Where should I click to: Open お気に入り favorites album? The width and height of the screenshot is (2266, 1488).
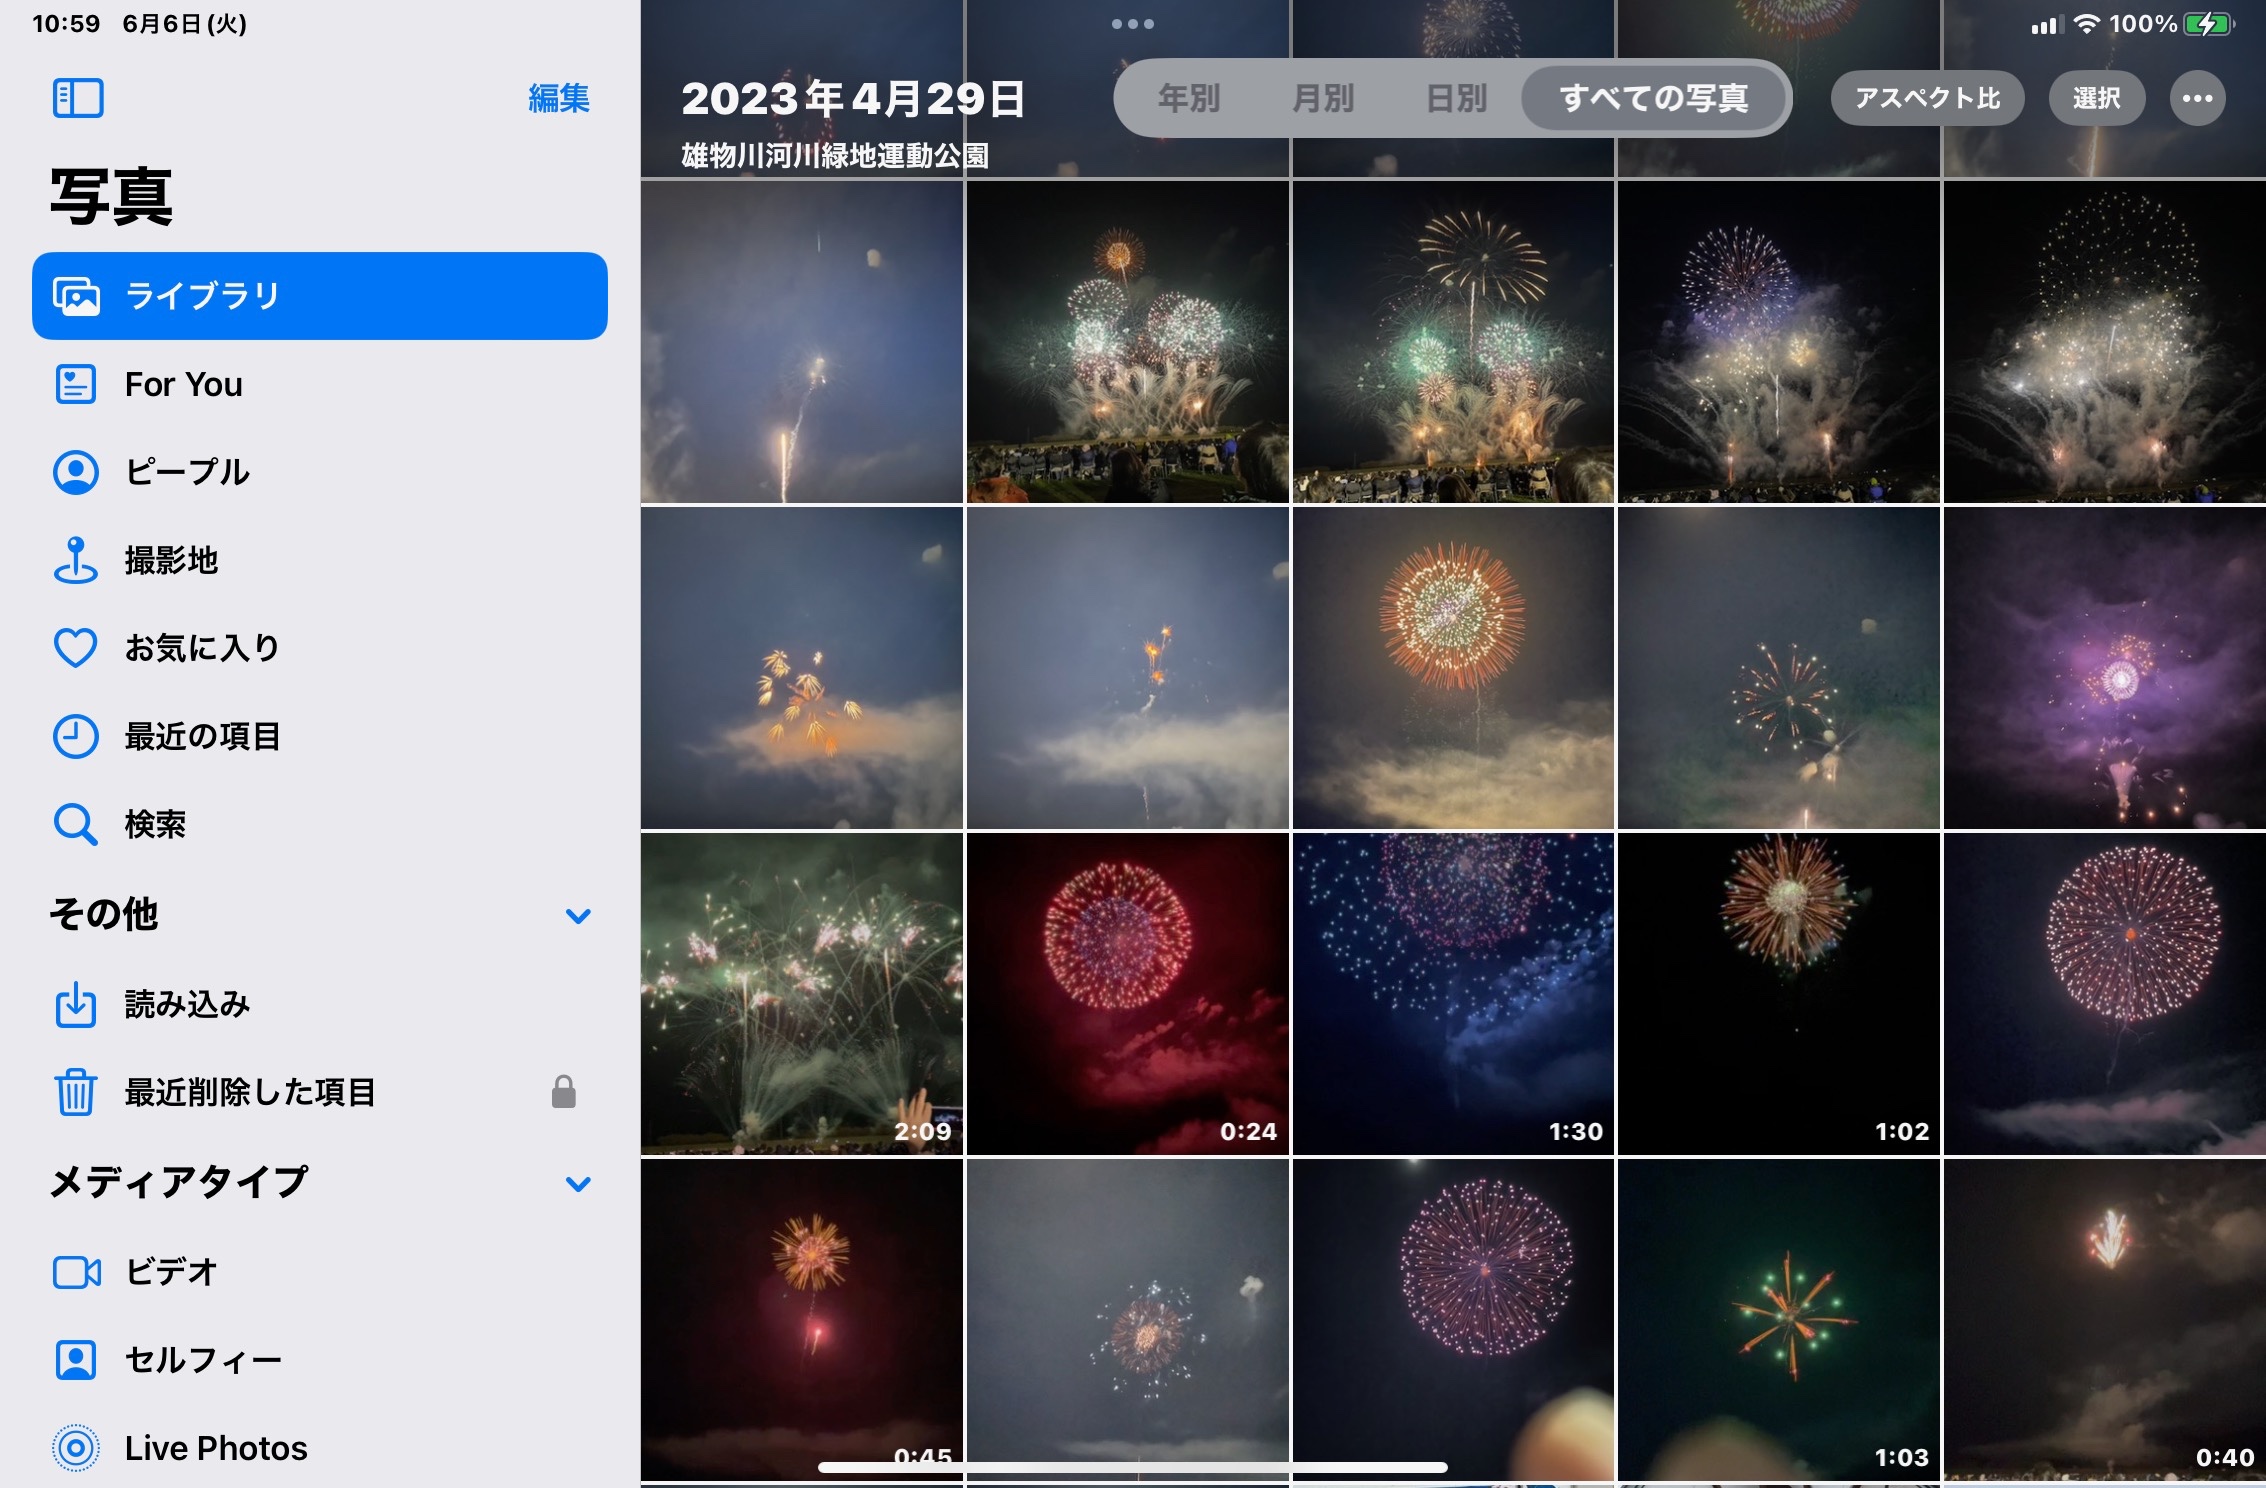(x=201, y=648)
